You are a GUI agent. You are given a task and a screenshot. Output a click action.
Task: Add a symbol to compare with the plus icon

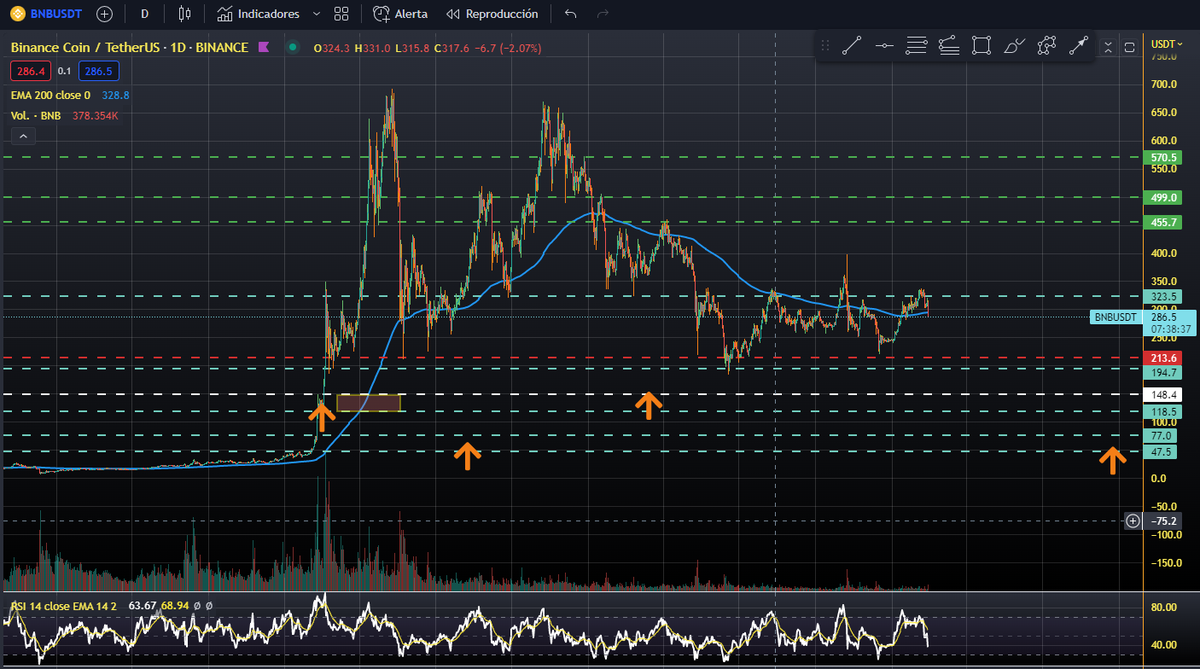[106, 14]
